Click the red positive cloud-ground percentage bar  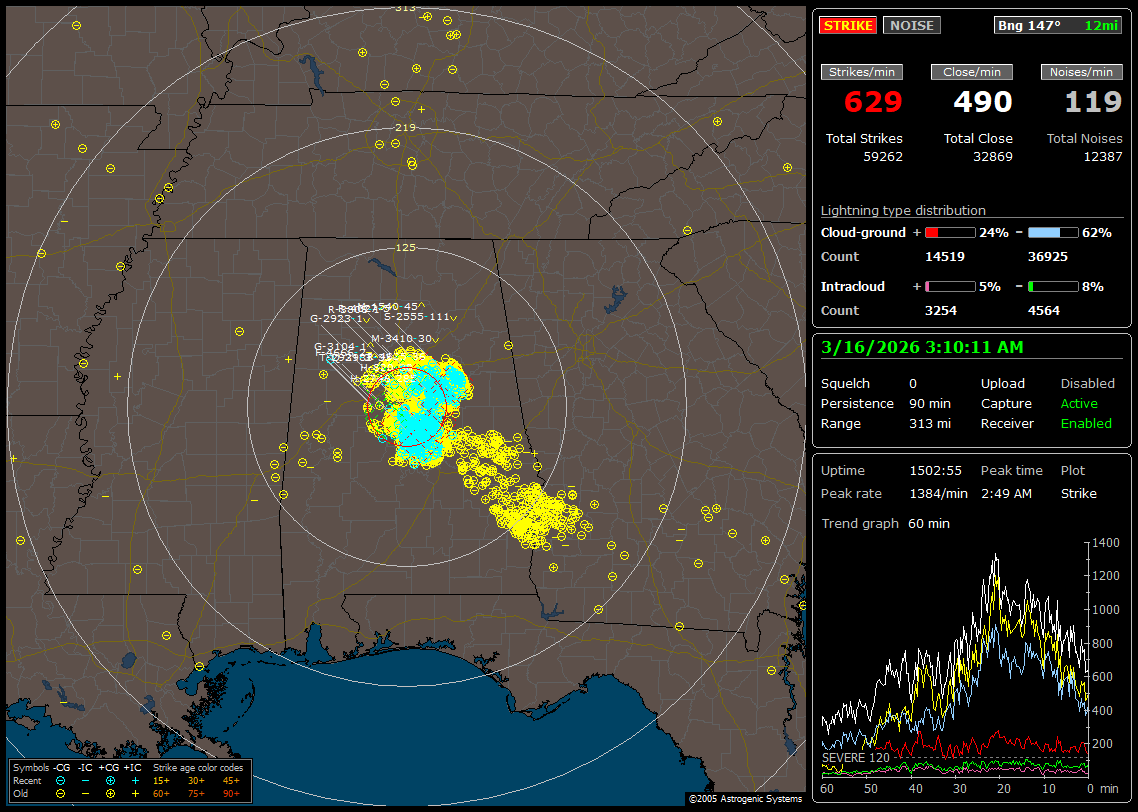pyautogui.click(x=949, y=232)
